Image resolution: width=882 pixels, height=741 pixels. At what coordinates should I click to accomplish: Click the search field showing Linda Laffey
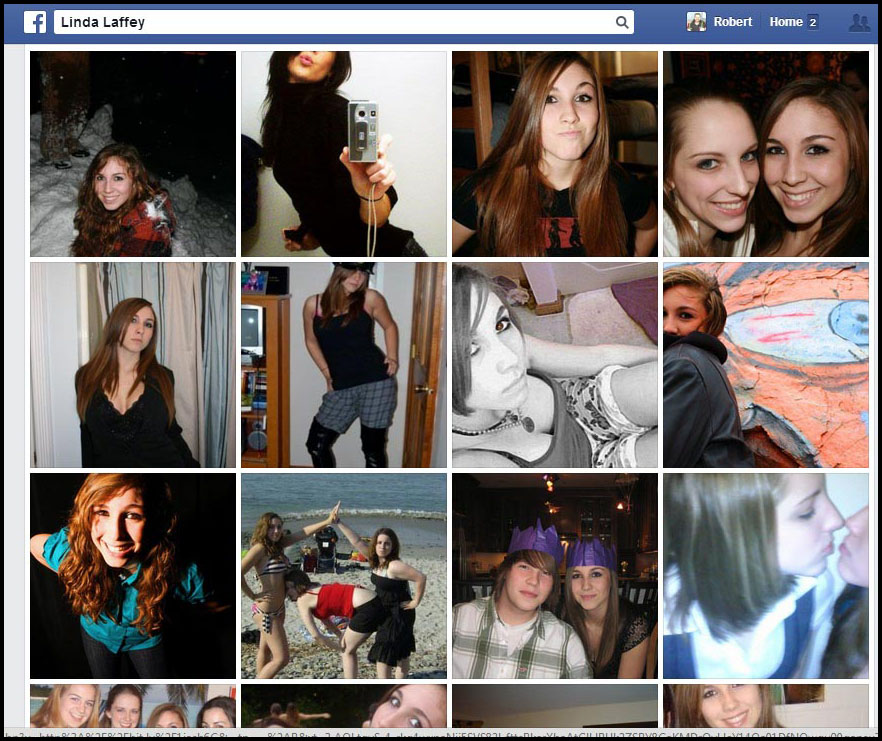coord(330,22)
